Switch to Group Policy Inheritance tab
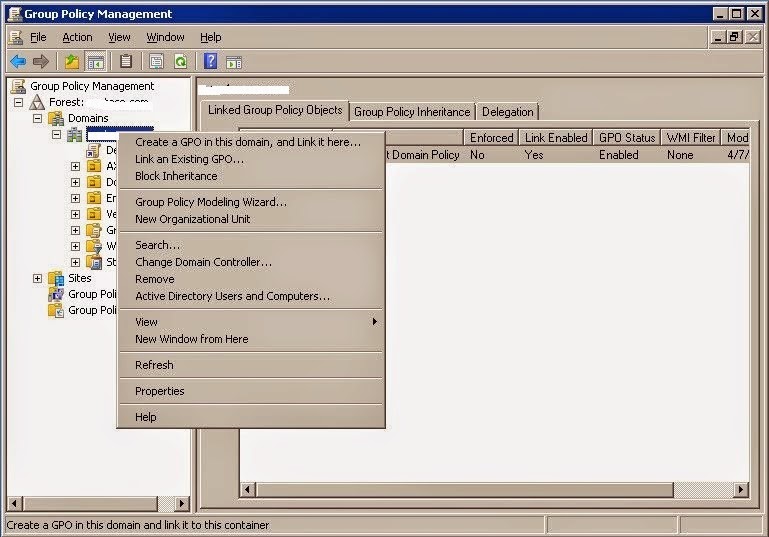The height and width of the screenshot is (537, 769). (412, 112)
